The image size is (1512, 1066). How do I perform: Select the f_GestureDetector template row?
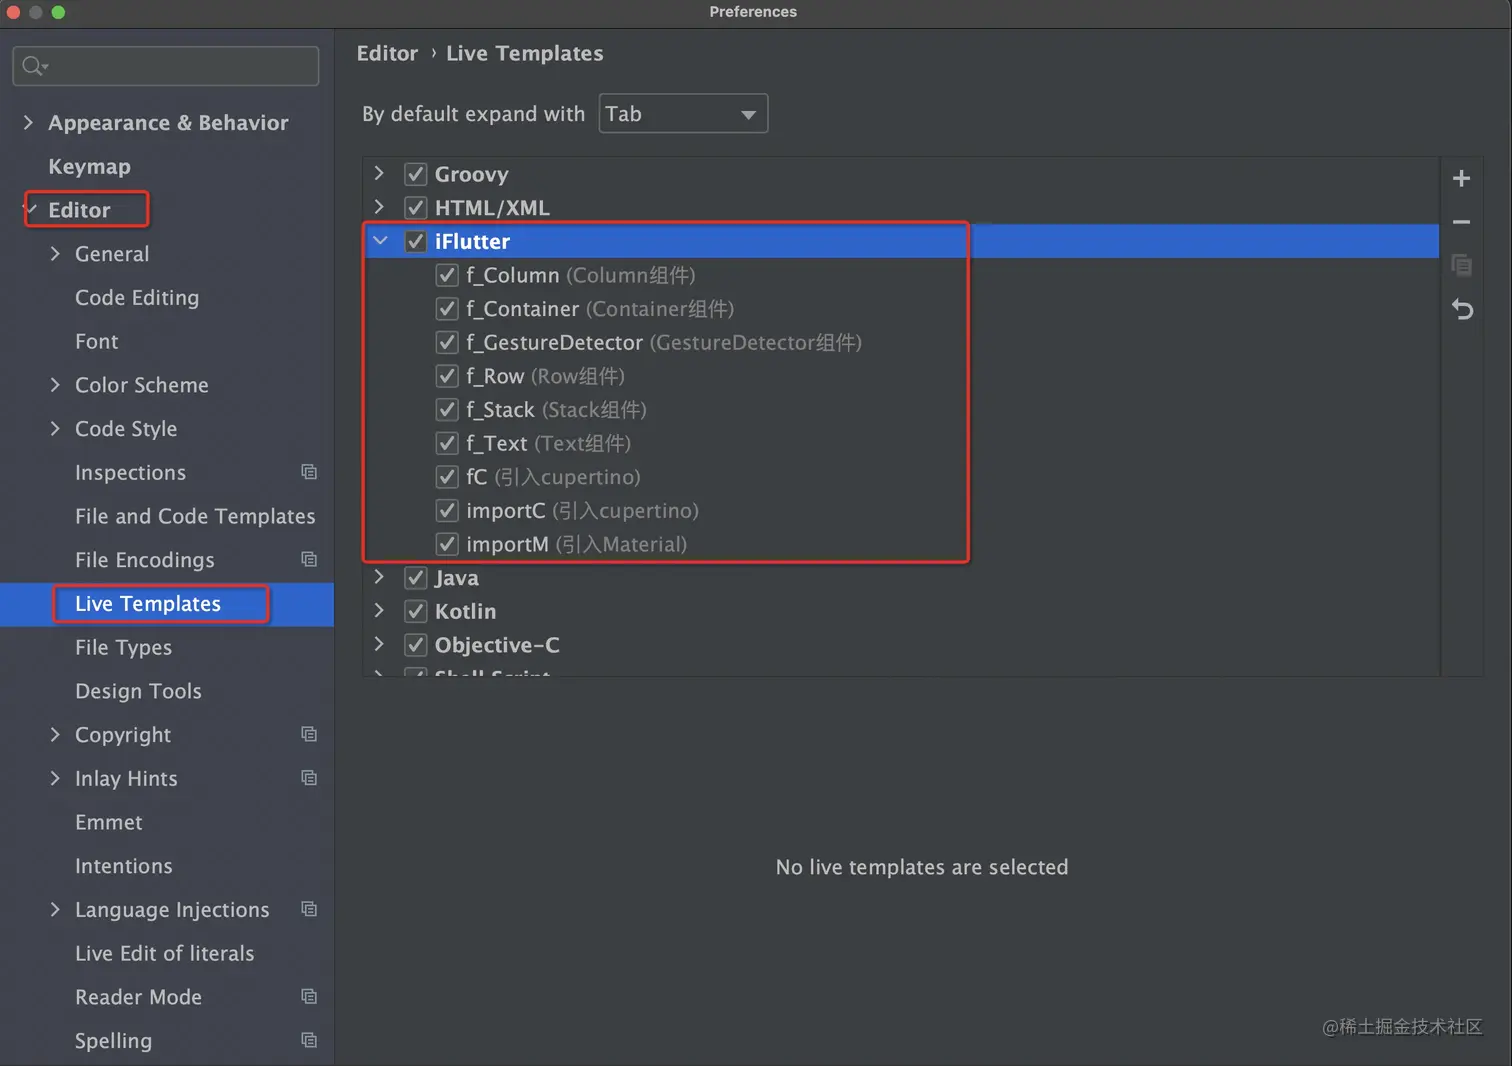902,342
